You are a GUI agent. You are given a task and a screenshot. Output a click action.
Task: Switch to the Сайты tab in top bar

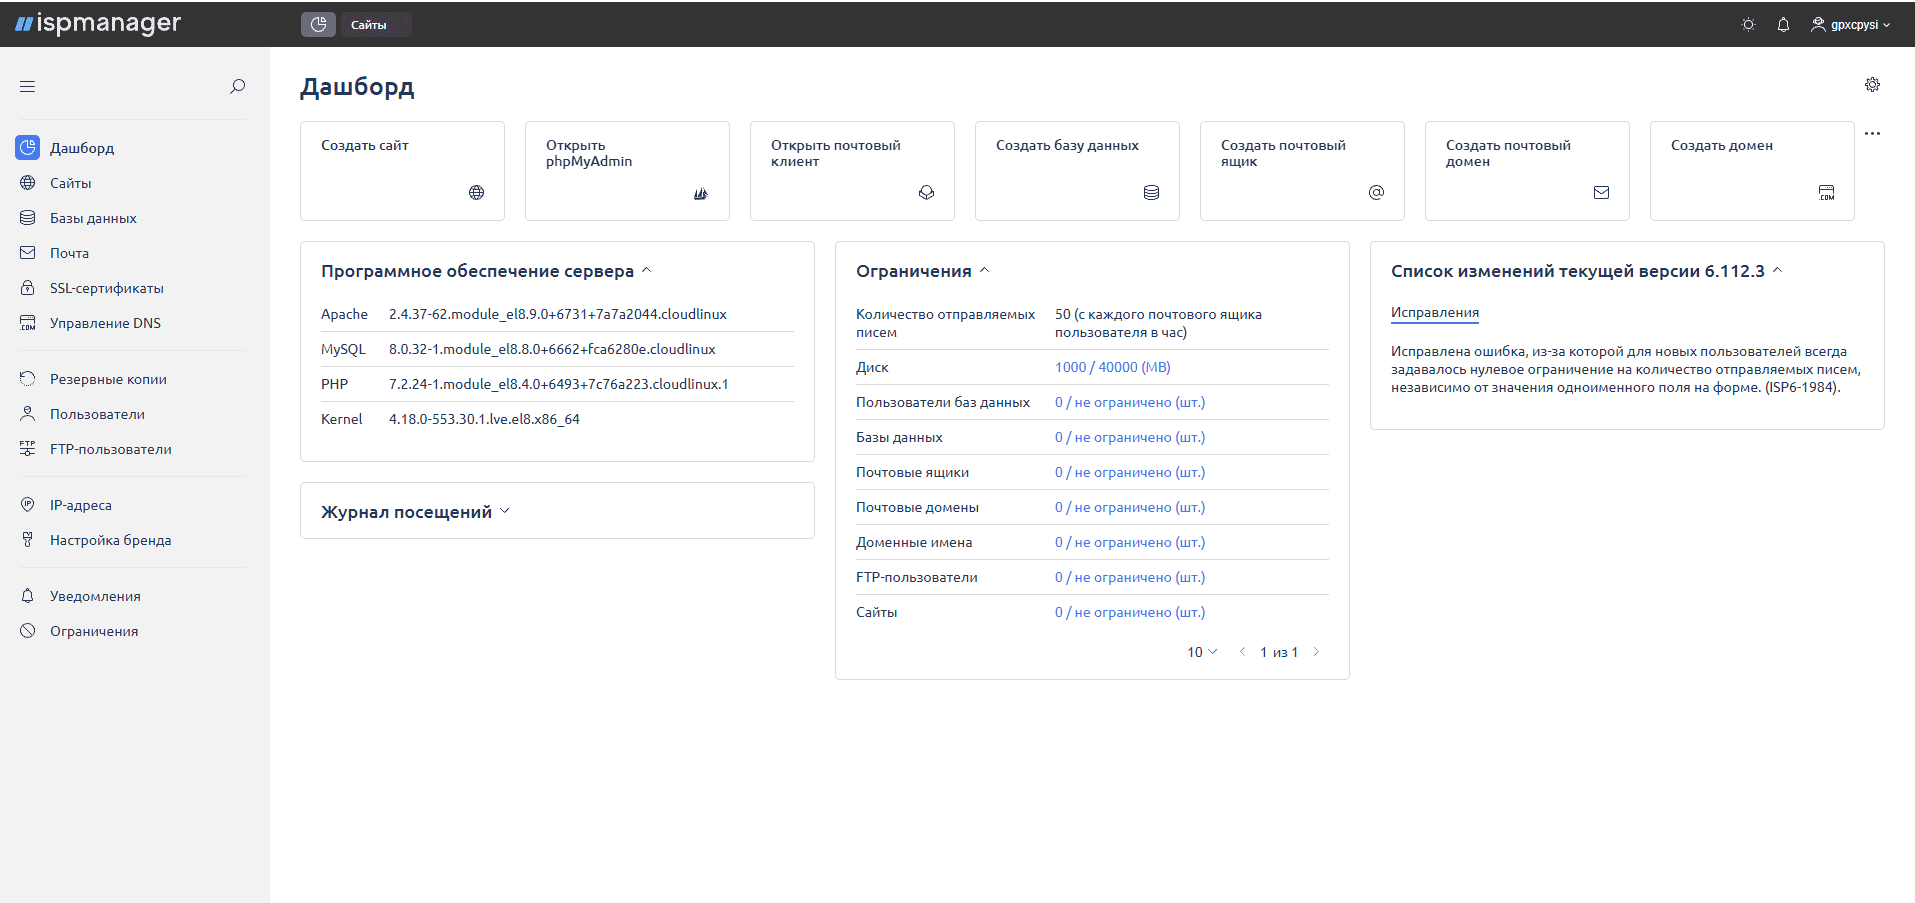(369, 25)
